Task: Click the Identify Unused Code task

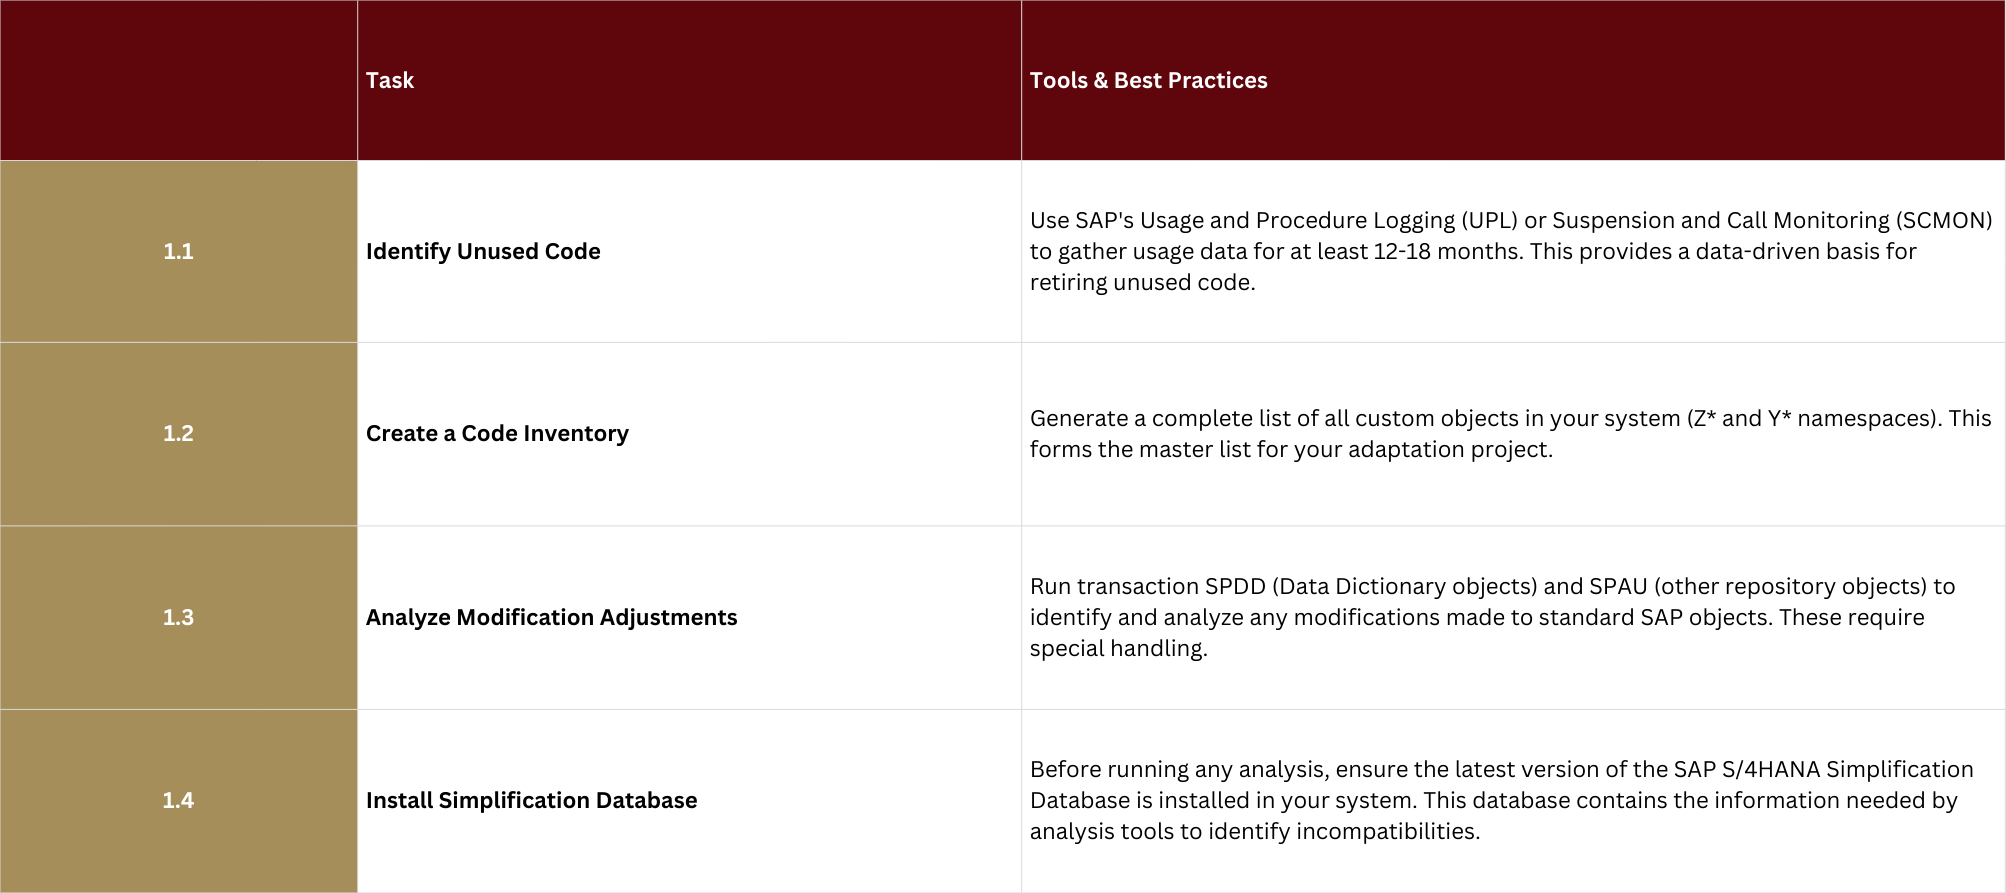Action: point(483,252)
